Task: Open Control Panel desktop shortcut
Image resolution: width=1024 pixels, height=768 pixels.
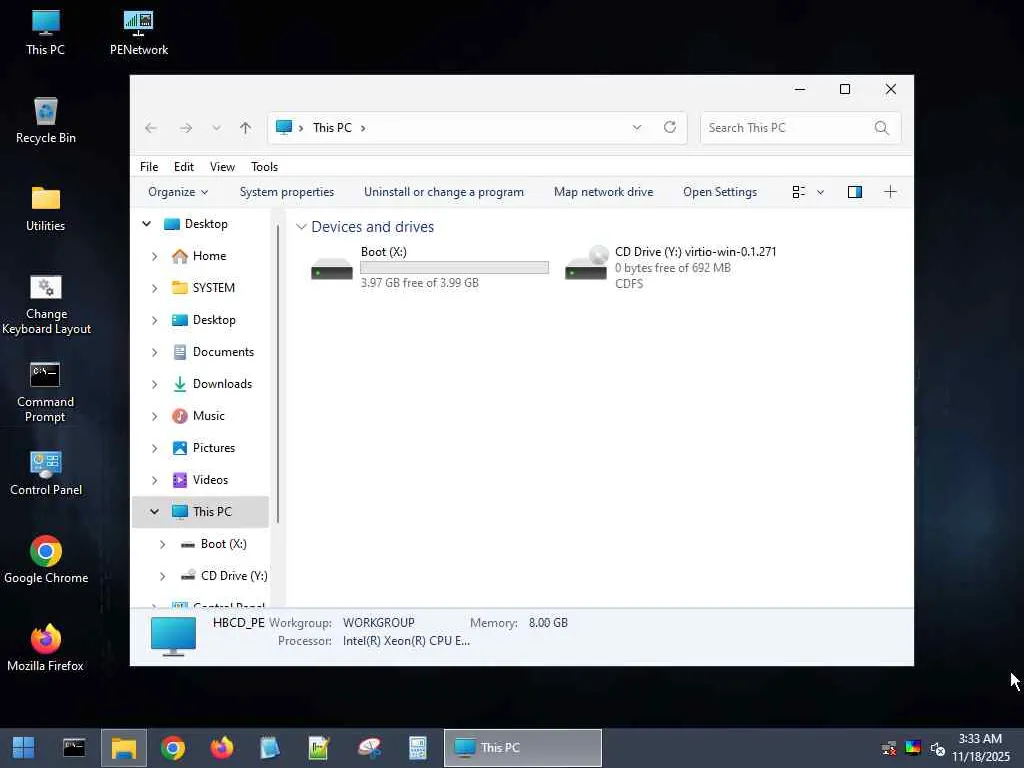Action: (x=46, y=473)
